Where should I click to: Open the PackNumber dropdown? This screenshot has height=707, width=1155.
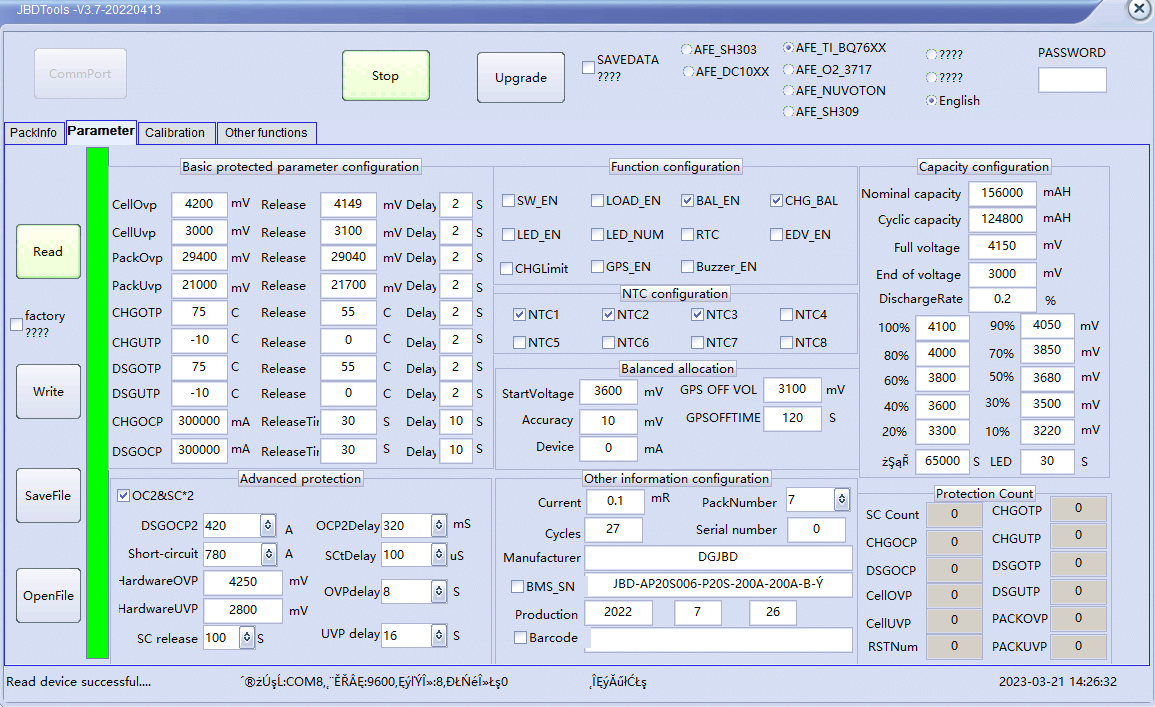(842, 499)
